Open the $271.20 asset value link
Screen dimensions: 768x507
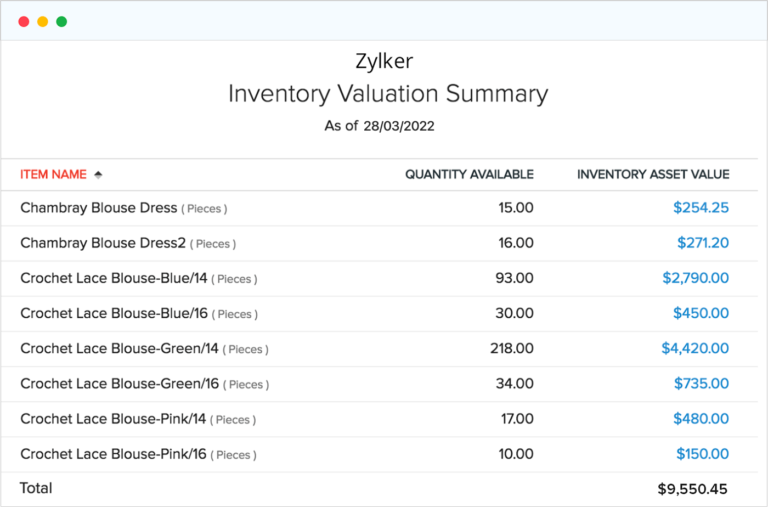point(701,243)
